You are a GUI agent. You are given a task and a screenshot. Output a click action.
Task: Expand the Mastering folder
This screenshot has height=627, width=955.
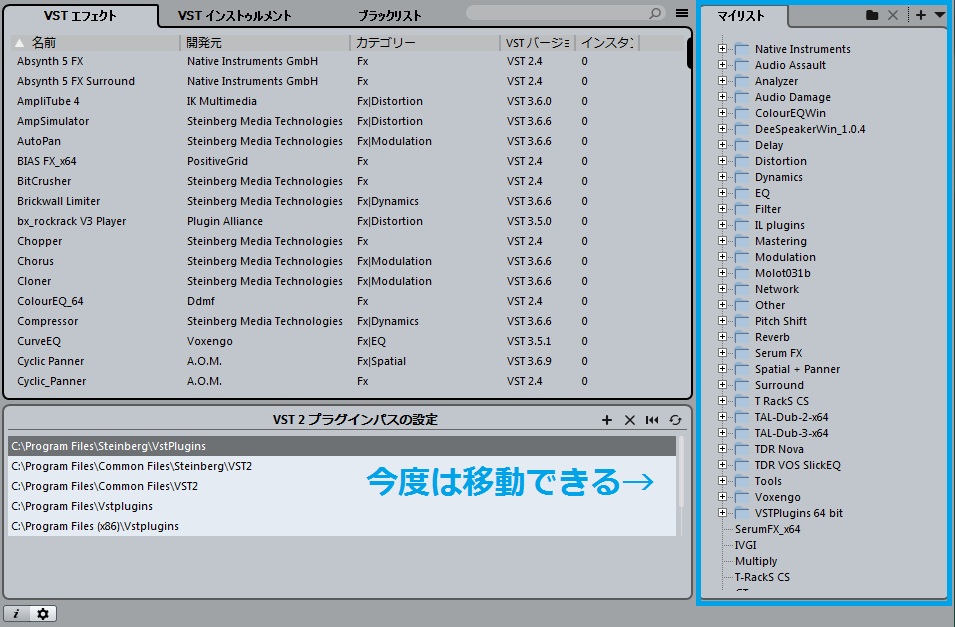click(x=722, y=241)
